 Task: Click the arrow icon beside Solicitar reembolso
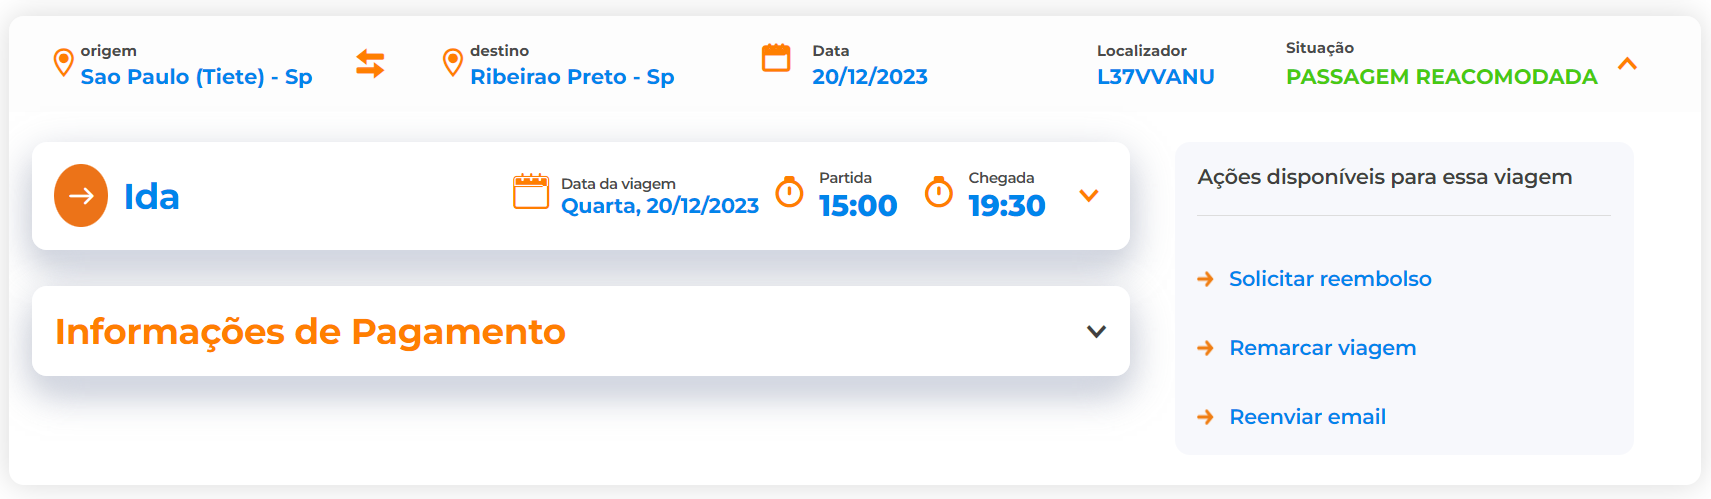point(1206,279)
